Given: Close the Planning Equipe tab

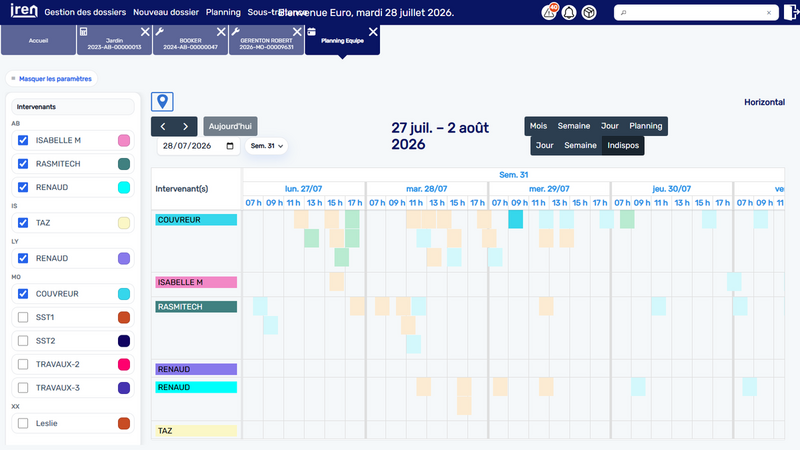Looking at the screenshot, I should (373, 32).
